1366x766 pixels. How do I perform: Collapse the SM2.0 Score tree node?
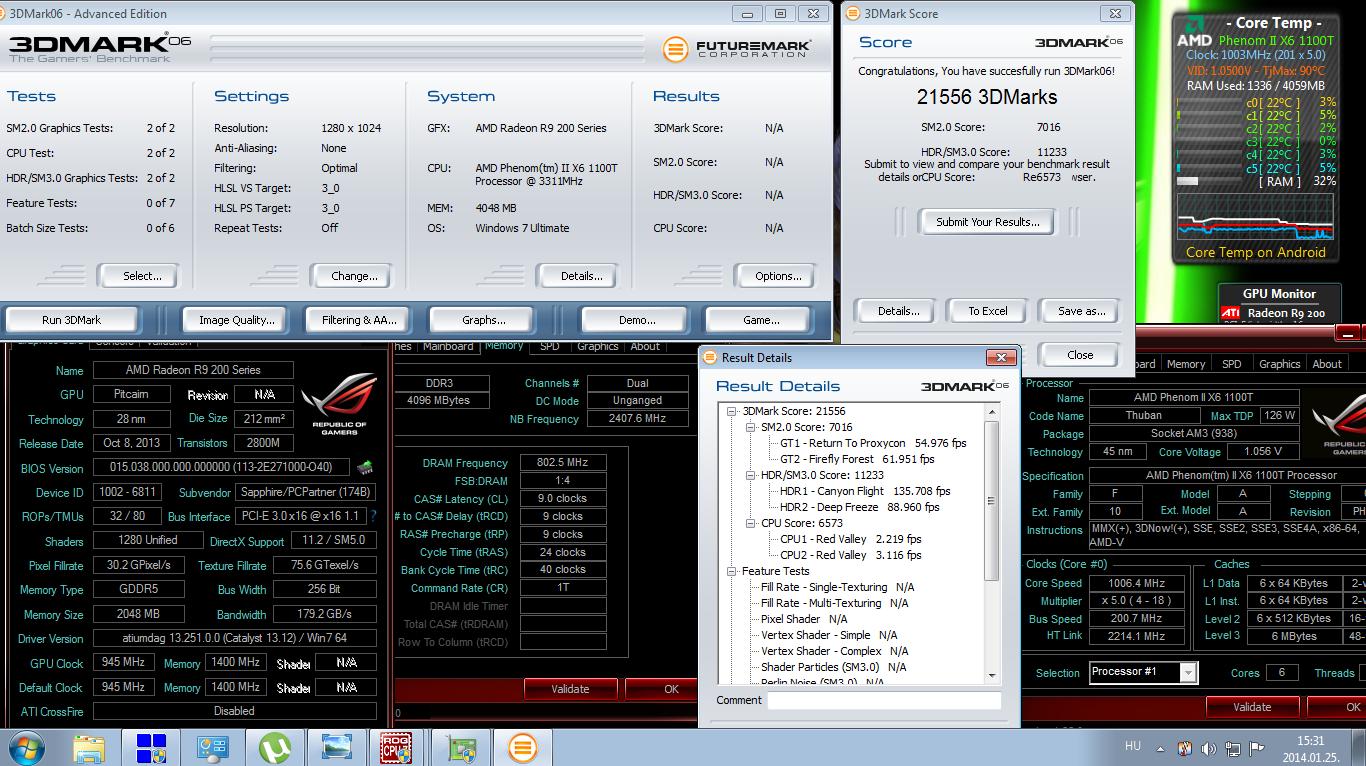pyautogui.click(x=749, y=427)
